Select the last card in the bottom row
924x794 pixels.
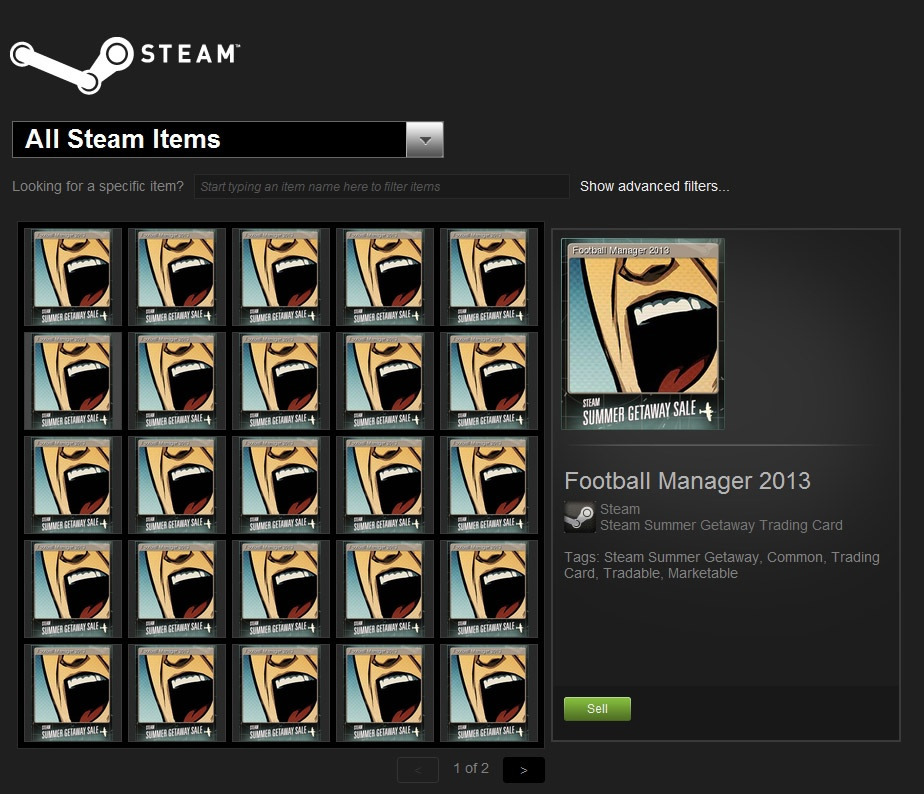tap(489, 693)
